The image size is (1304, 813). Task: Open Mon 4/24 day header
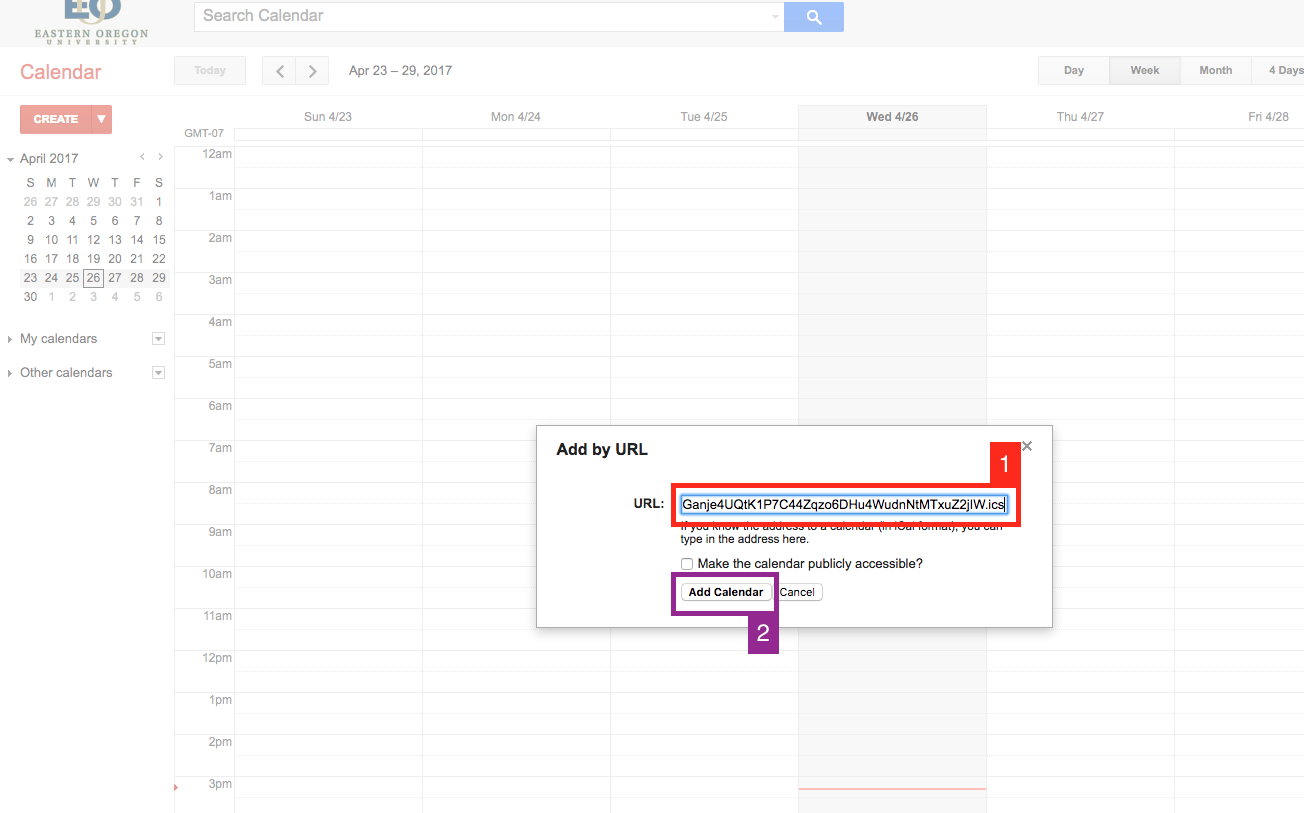pyautogui.click(x=516, y=117)
